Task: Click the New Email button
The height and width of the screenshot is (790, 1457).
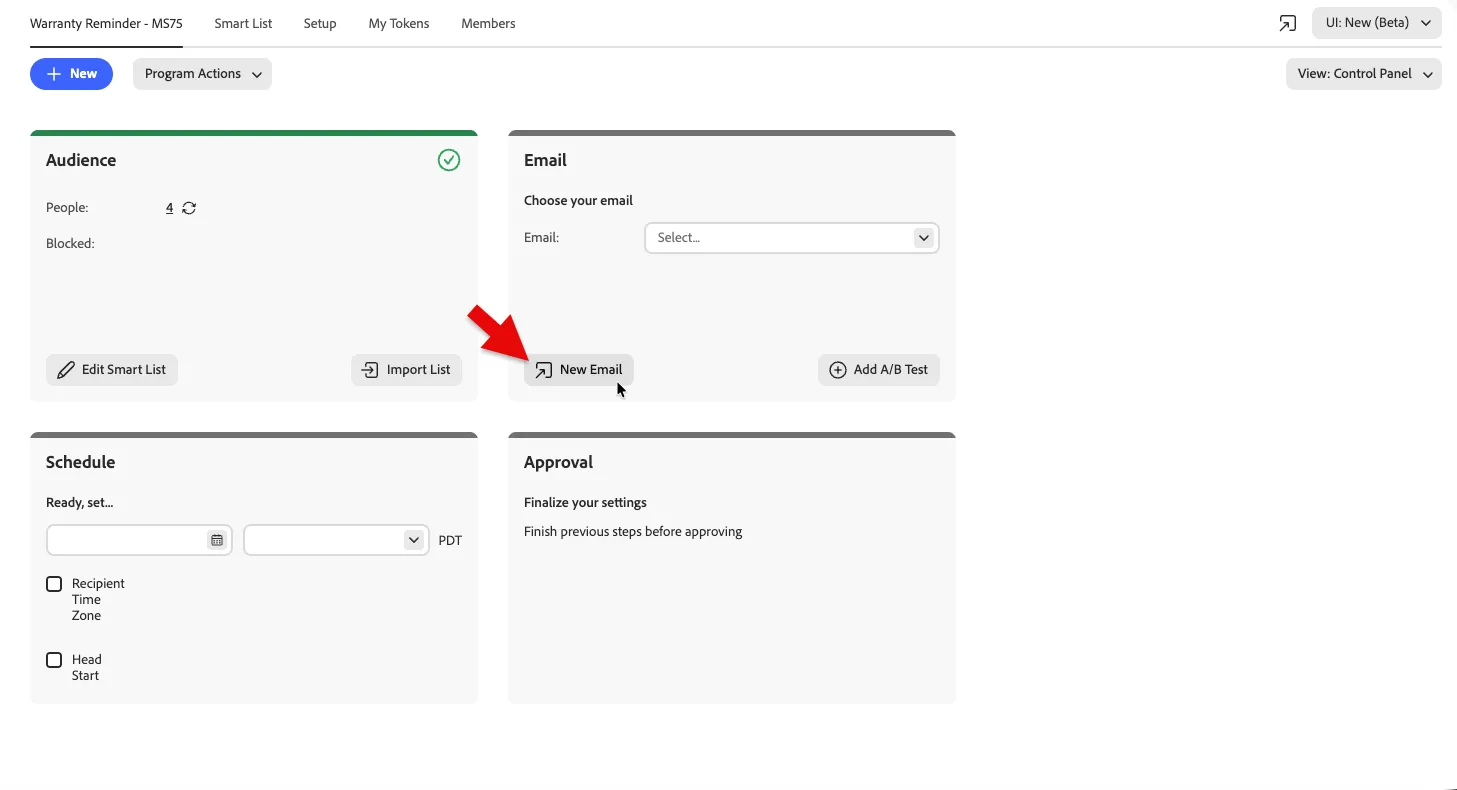Action: tap(579, 370)
